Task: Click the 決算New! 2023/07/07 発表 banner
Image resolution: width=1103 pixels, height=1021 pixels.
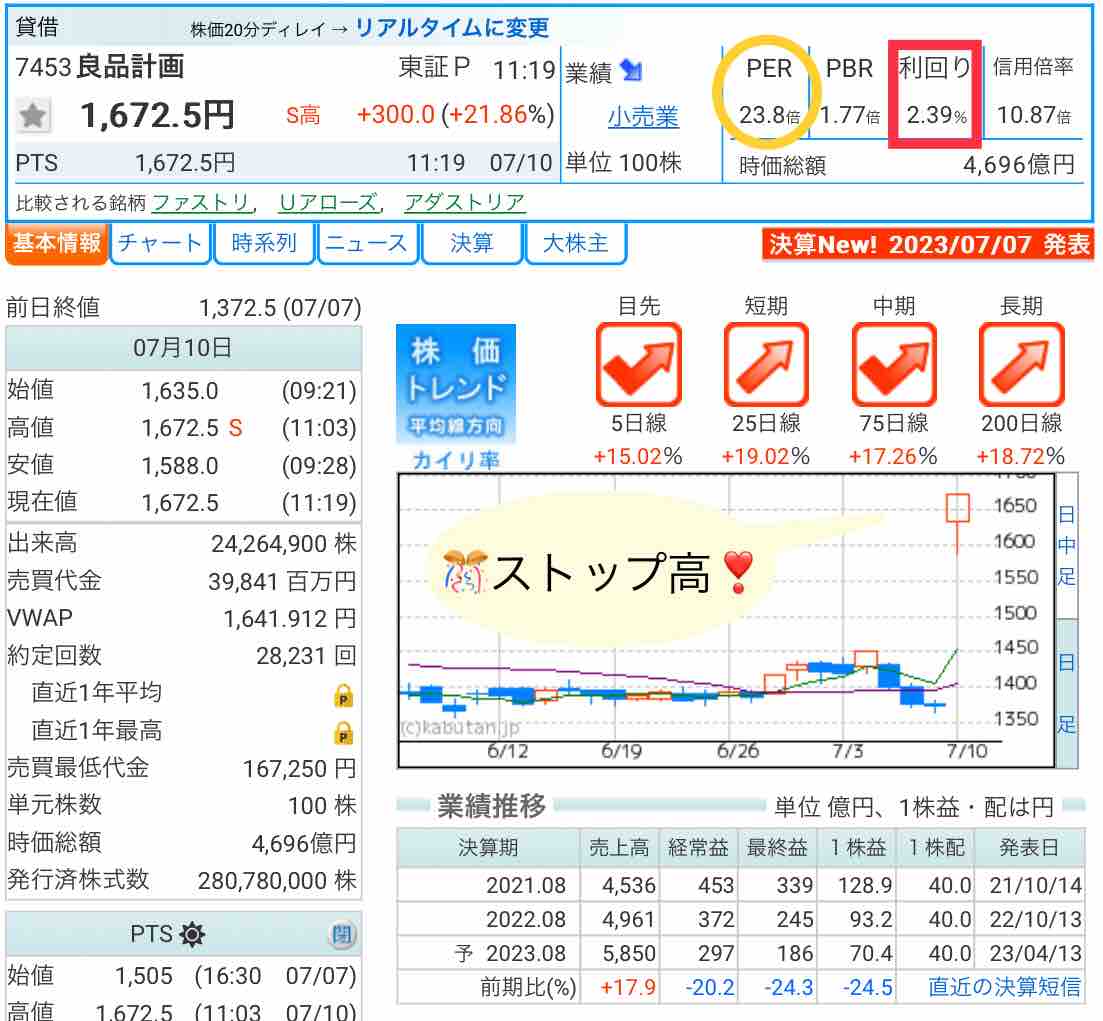Action: click(x=928, y=244)
